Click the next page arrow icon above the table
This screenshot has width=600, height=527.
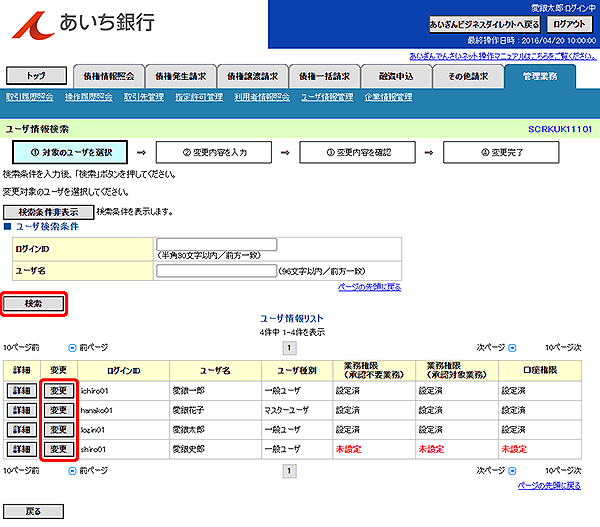(512, 348)
